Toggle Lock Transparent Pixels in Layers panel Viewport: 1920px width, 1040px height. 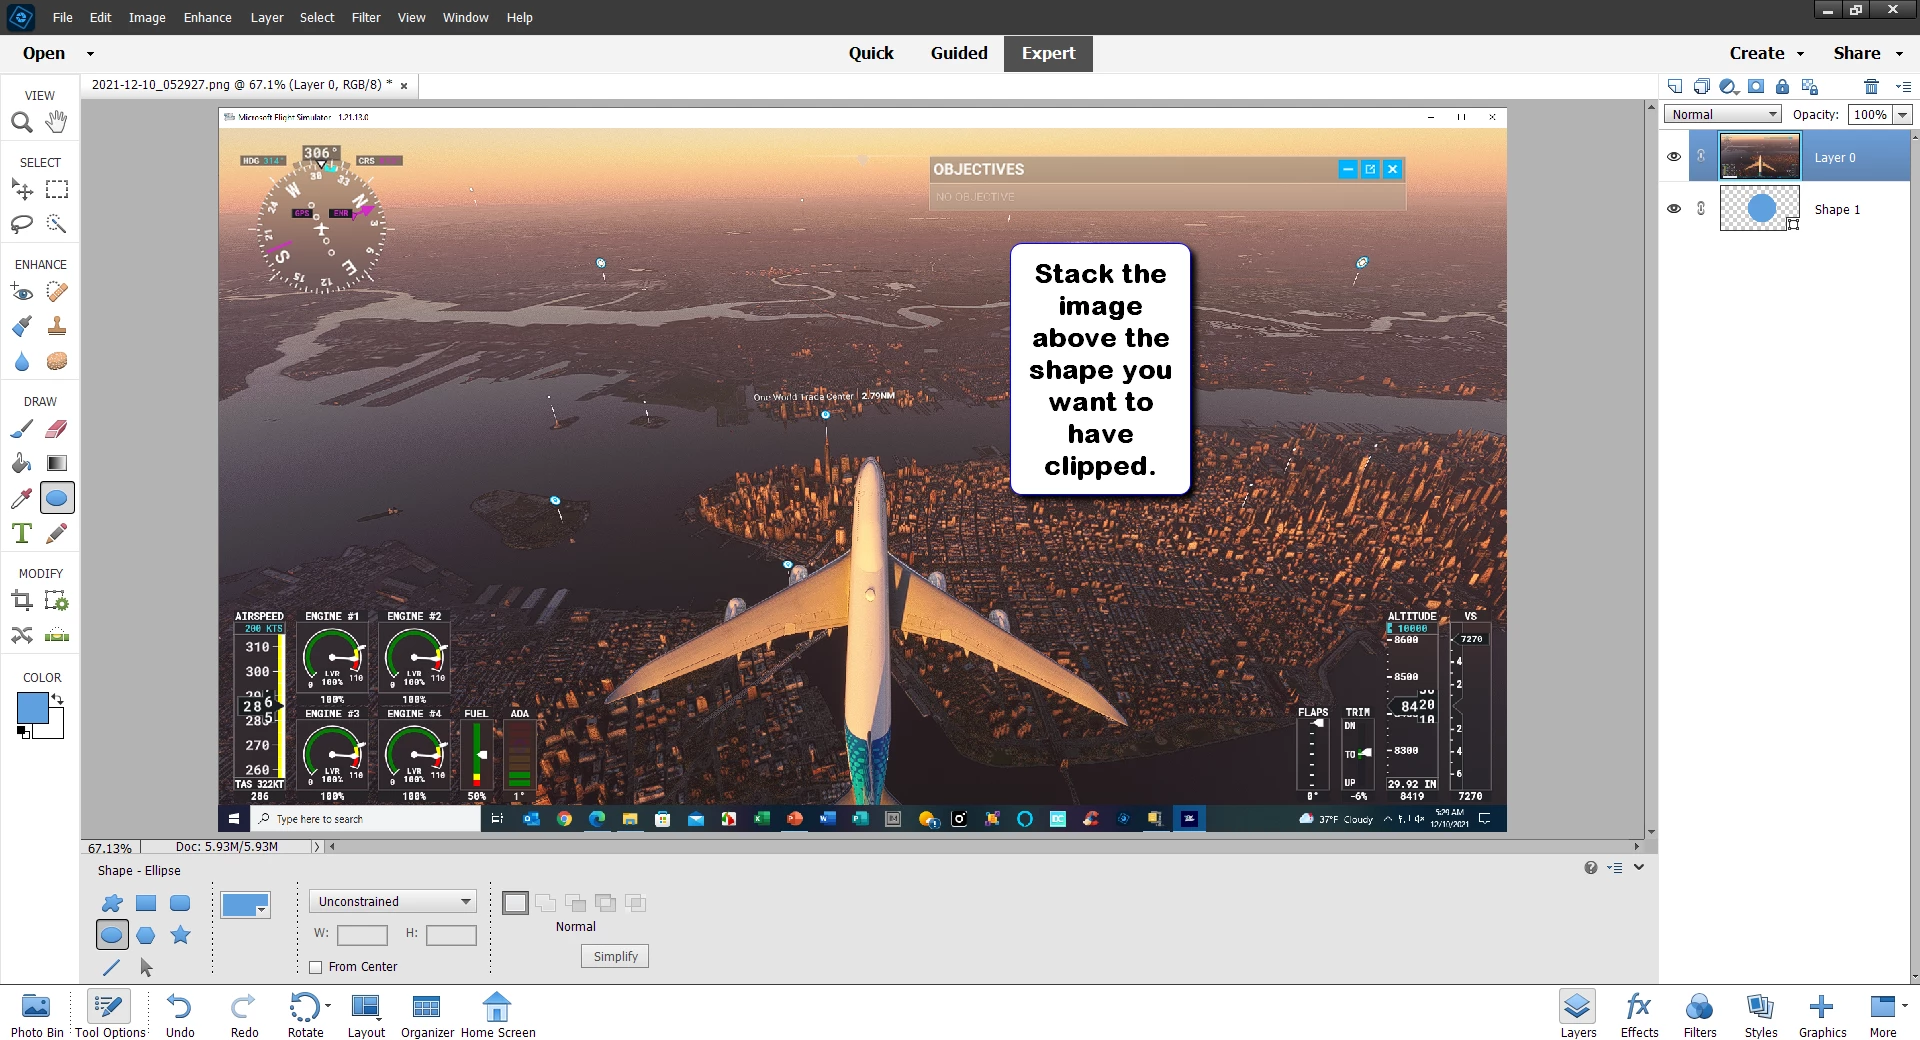[1809, 86]
